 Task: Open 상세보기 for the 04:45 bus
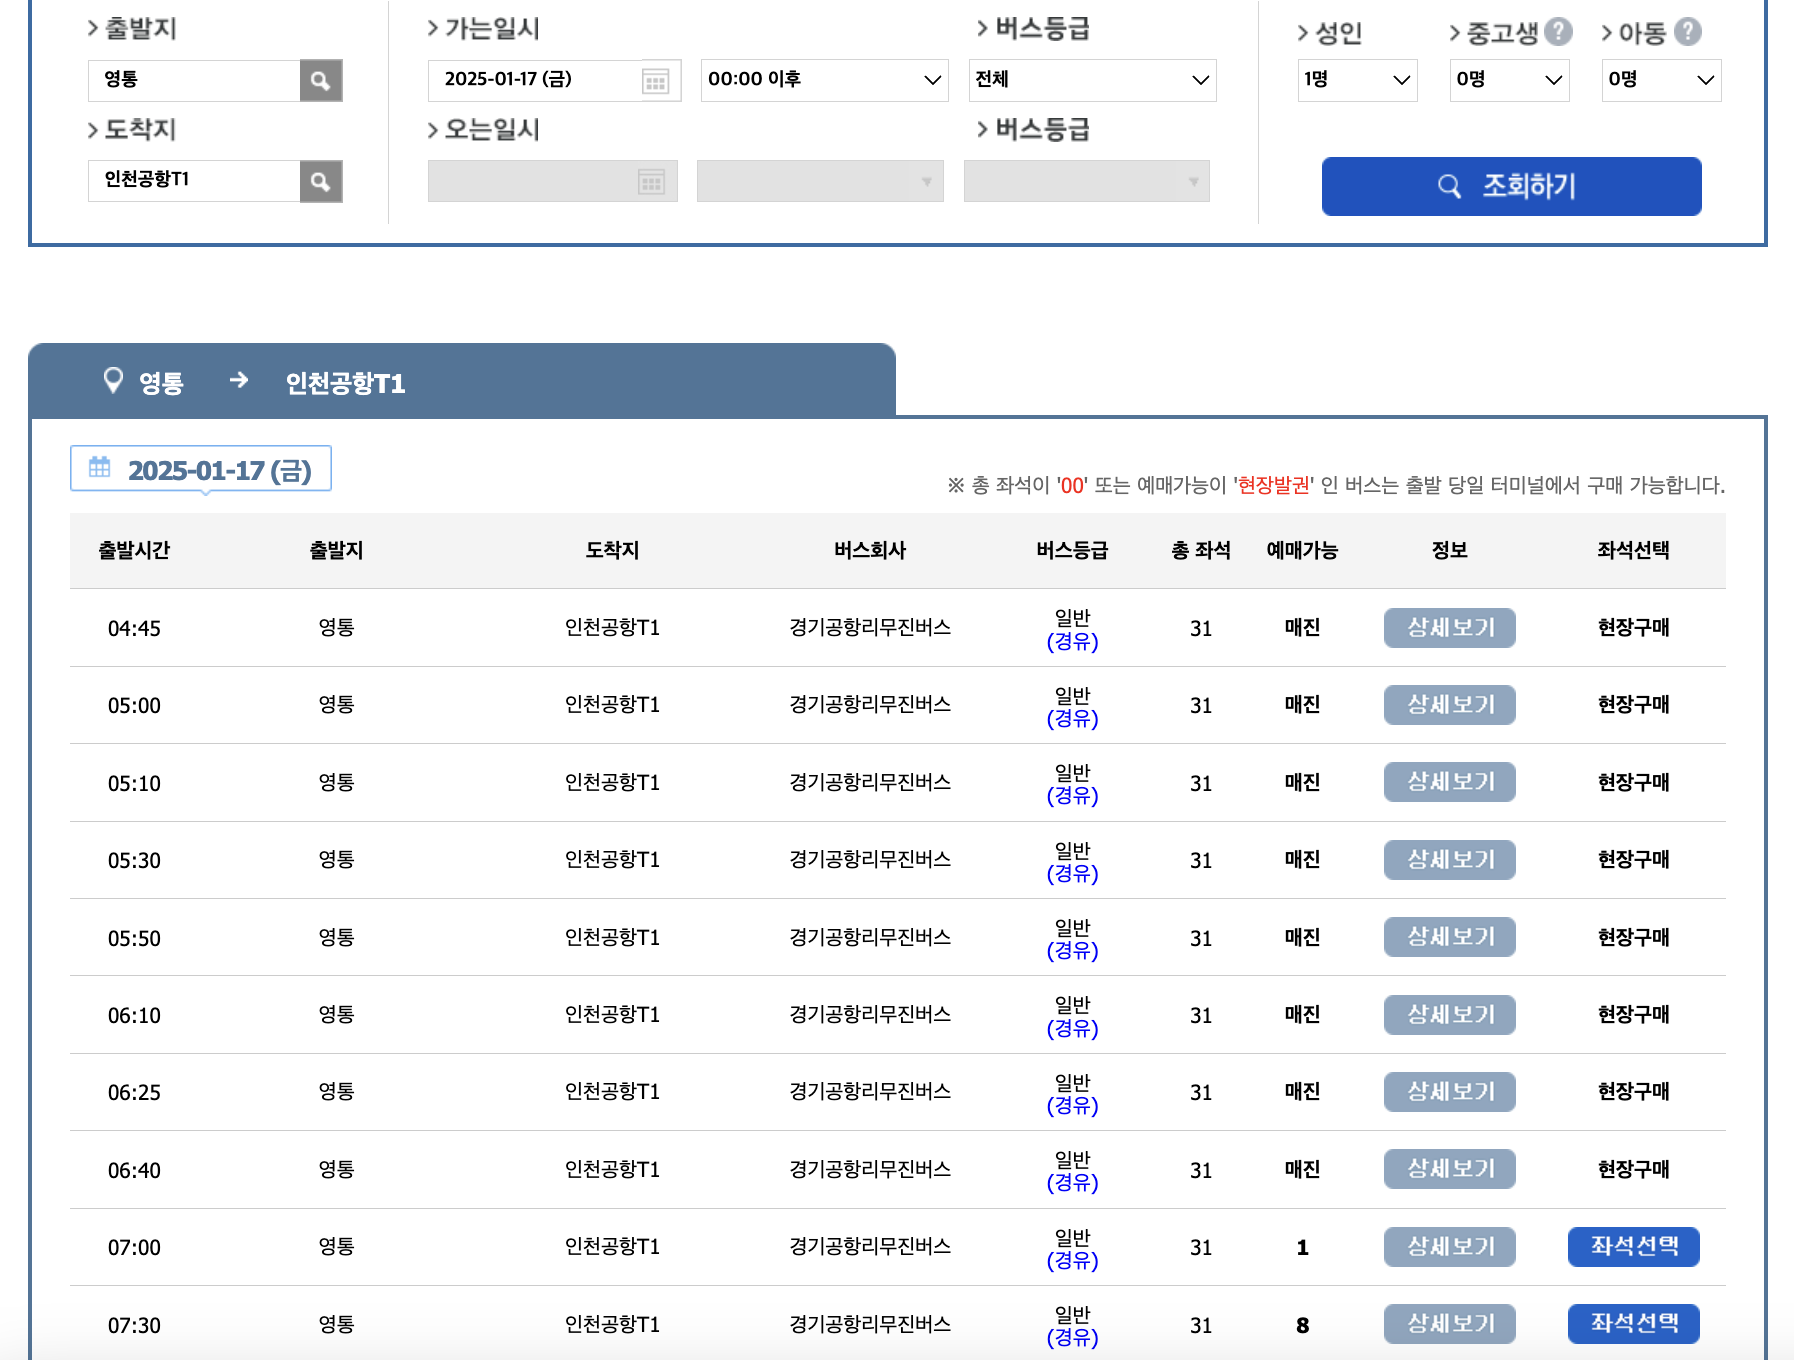click(1449, 627)
